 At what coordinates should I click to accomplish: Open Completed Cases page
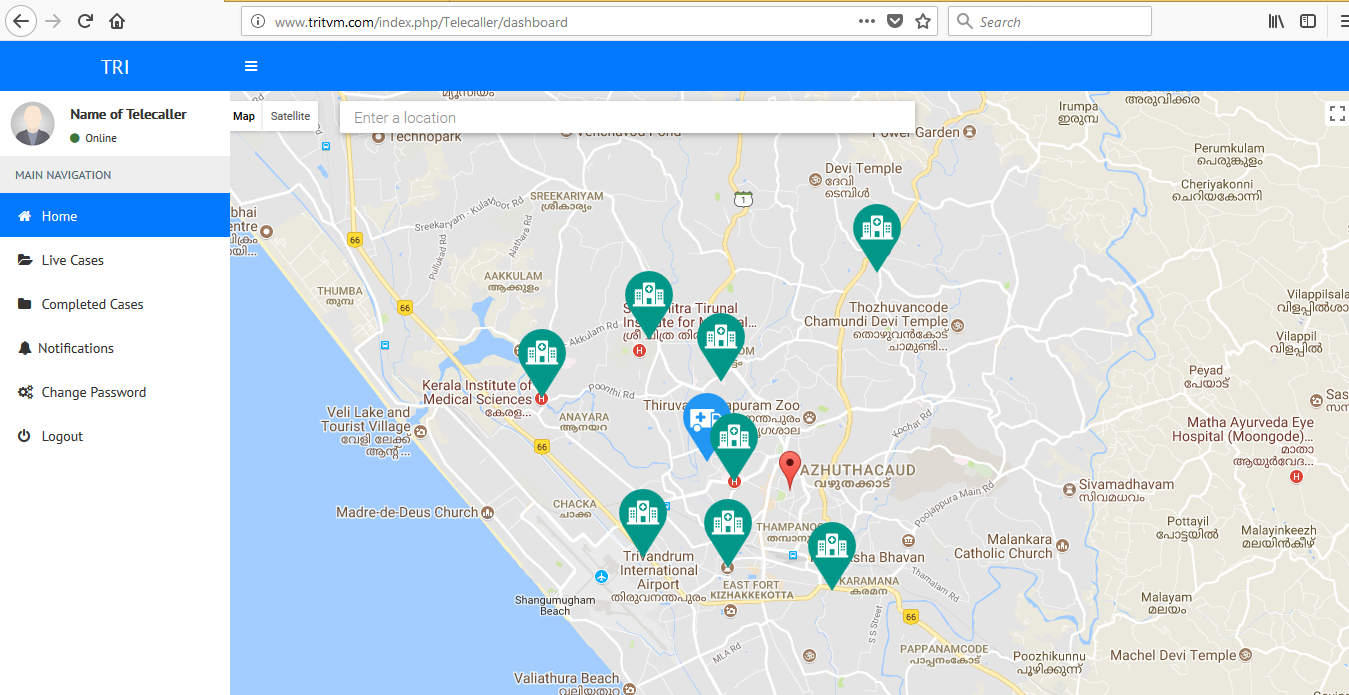[x=92, y=304]
